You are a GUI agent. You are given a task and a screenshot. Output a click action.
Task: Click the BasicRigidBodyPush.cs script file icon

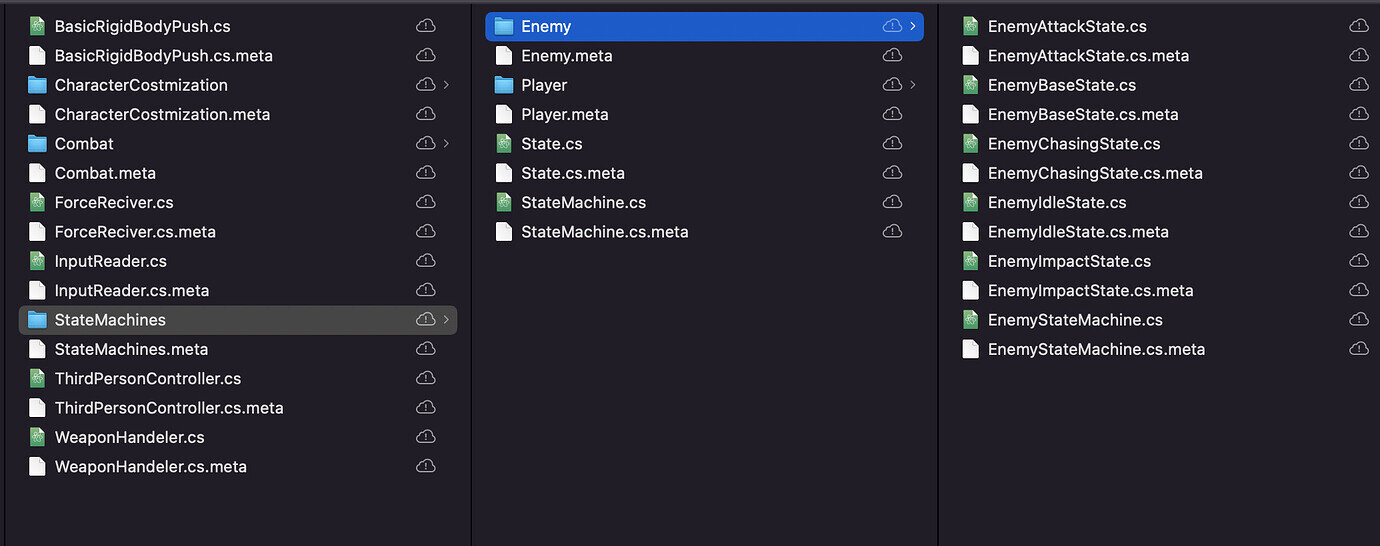[x=37, y=27]
